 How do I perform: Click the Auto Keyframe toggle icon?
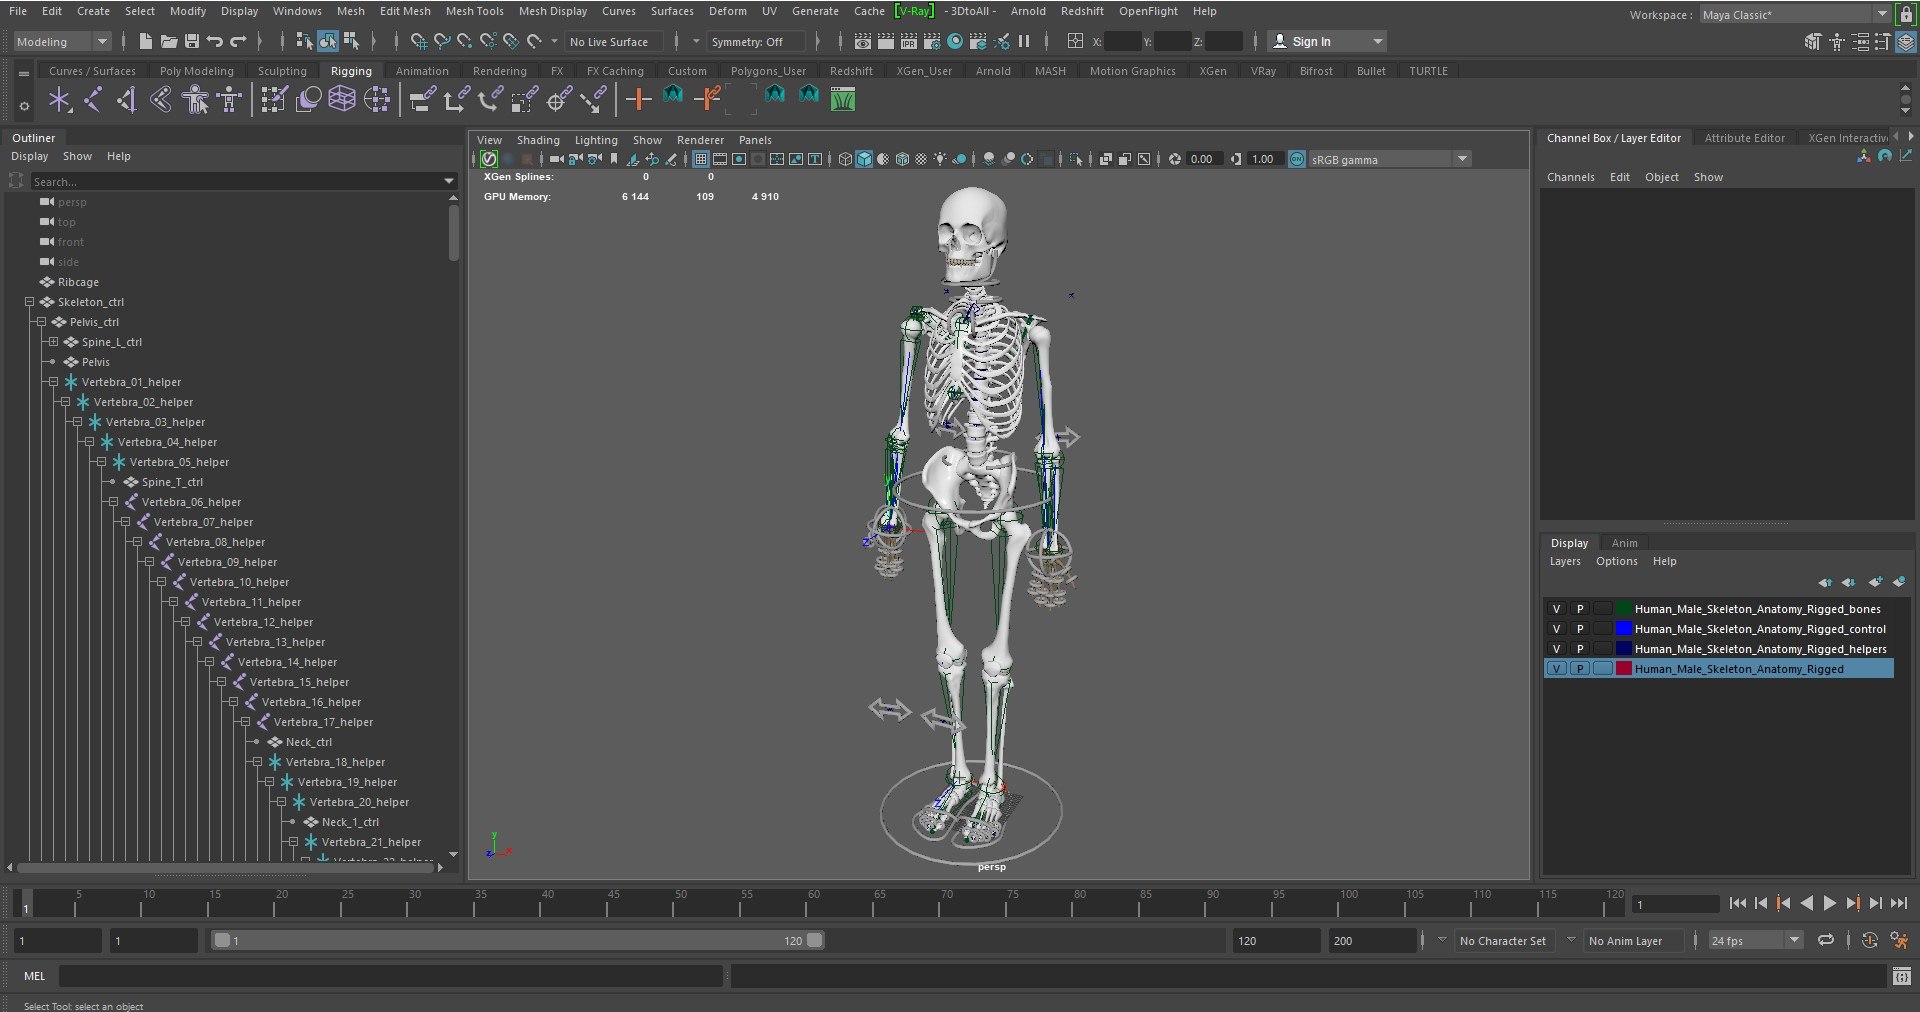pyautogui.click(x=1869, y=940)
